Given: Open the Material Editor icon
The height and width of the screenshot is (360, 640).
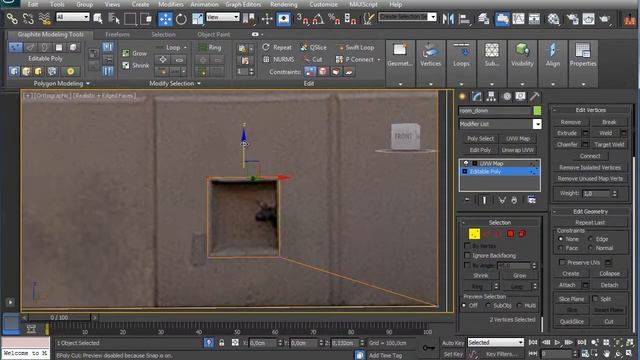Looking at the screenshot, I should click(553, 19).
